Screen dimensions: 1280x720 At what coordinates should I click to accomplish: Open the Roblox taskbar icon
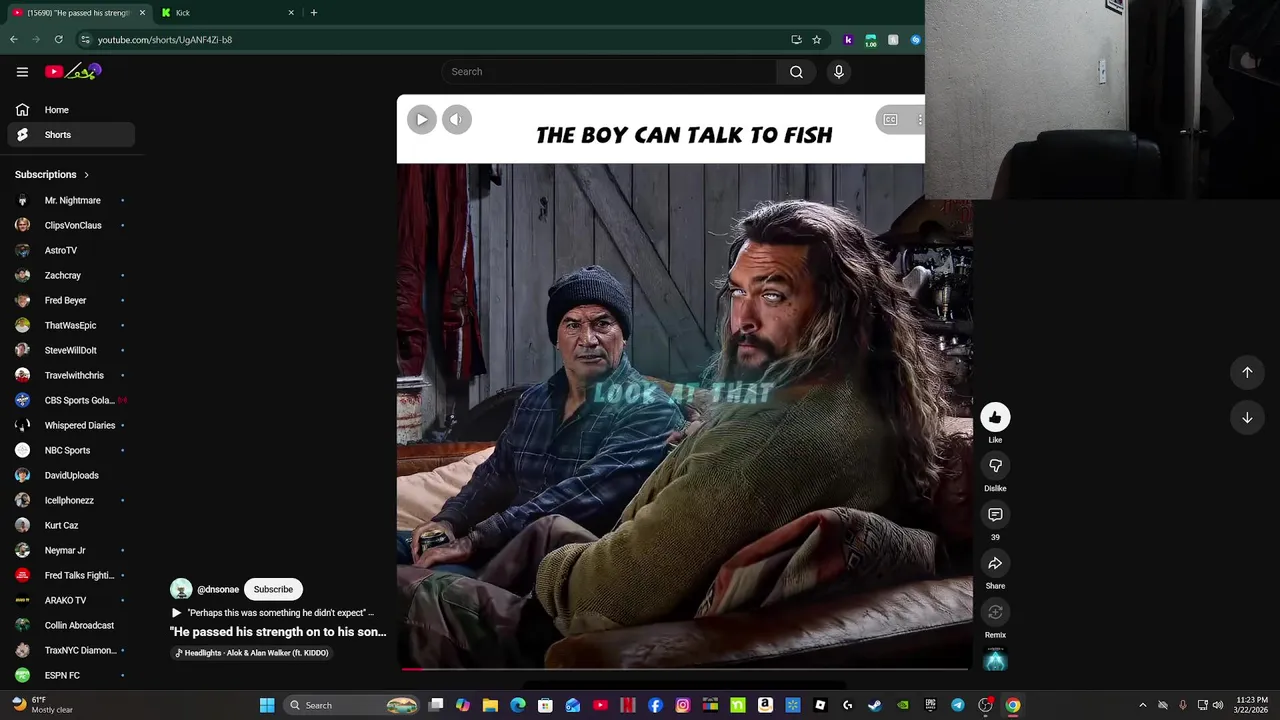point(820,705)
